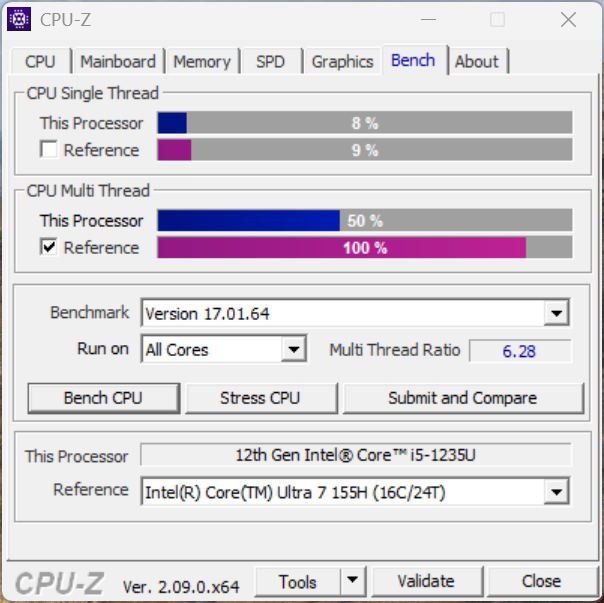
Task: Click the Stress CPU button
Action: (x=260, y=398)
